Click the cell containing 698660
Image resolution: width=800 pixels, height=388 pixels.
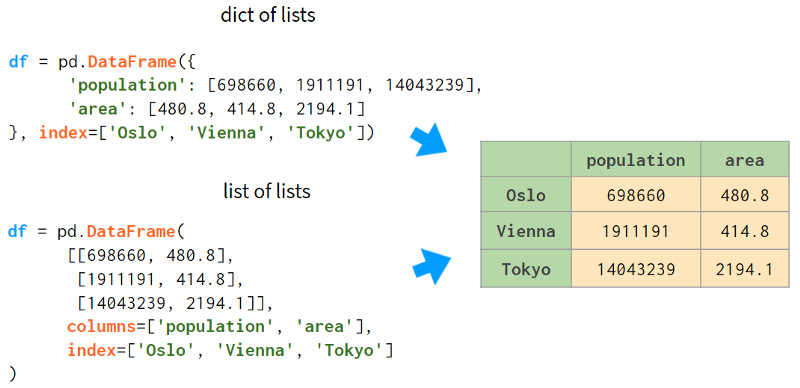(636, 195)
